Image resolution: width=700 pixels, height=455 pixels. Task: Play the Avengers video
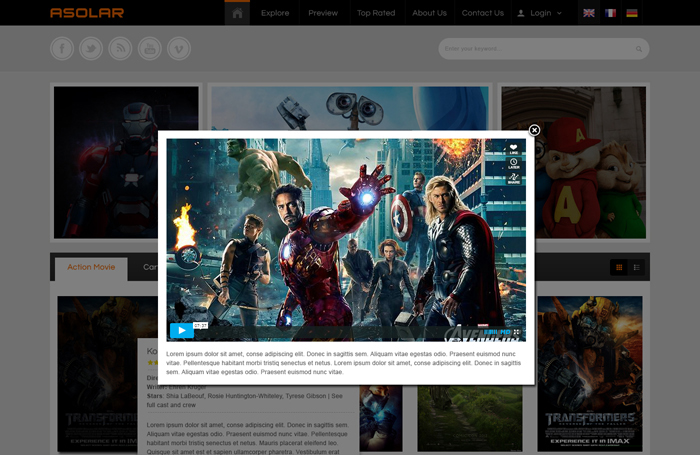tap(182, 330)
